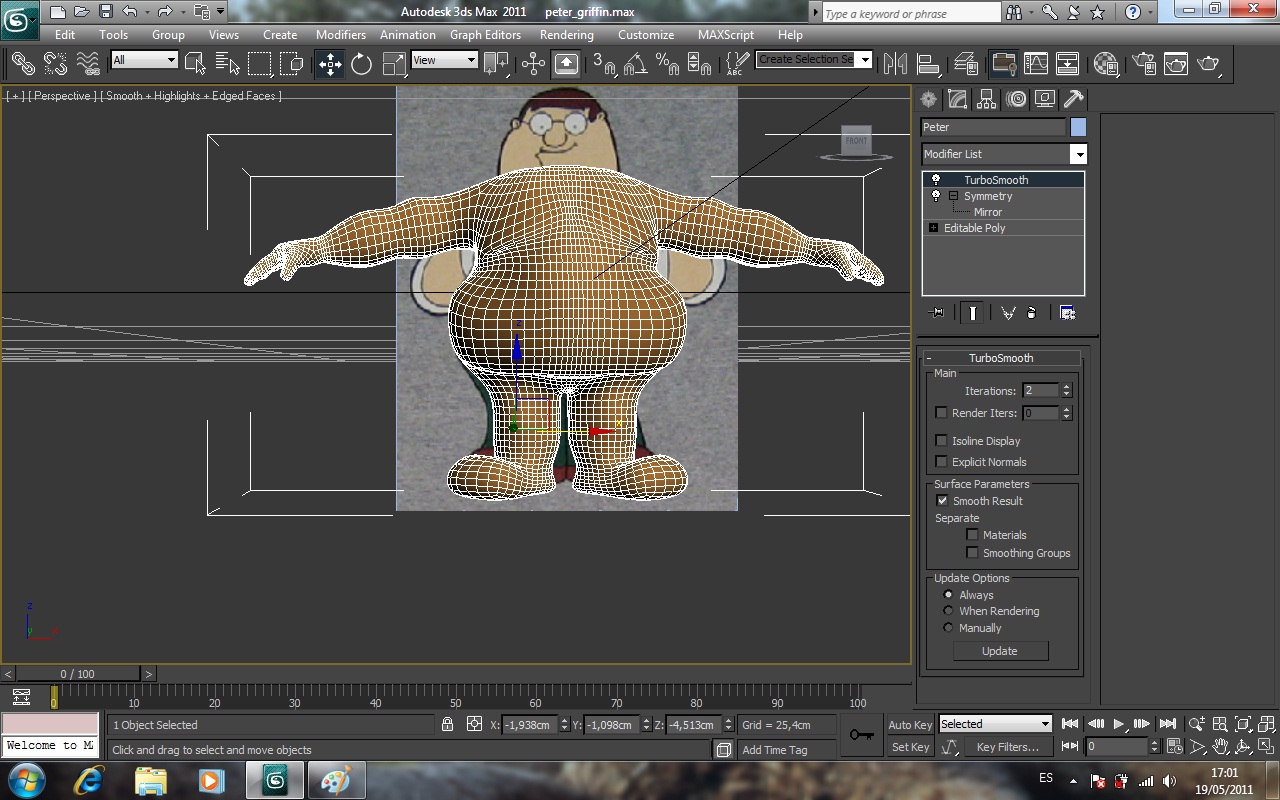
Task: Toggle the Percent Snap button
Action: tap(667, 63)
